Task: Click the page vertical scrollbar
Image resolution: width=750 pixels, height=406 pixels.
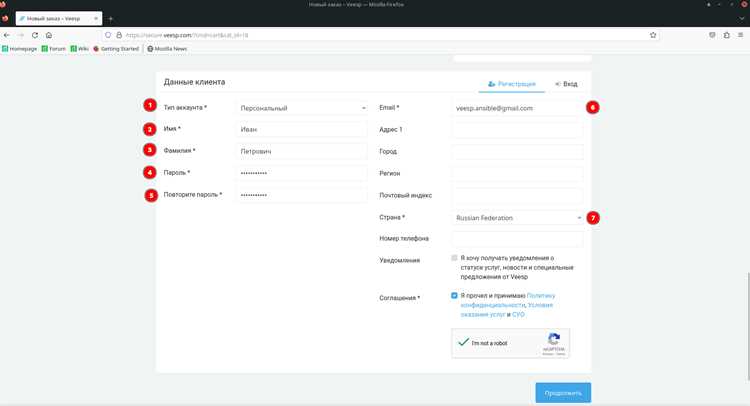Action: tap(747, 327)
